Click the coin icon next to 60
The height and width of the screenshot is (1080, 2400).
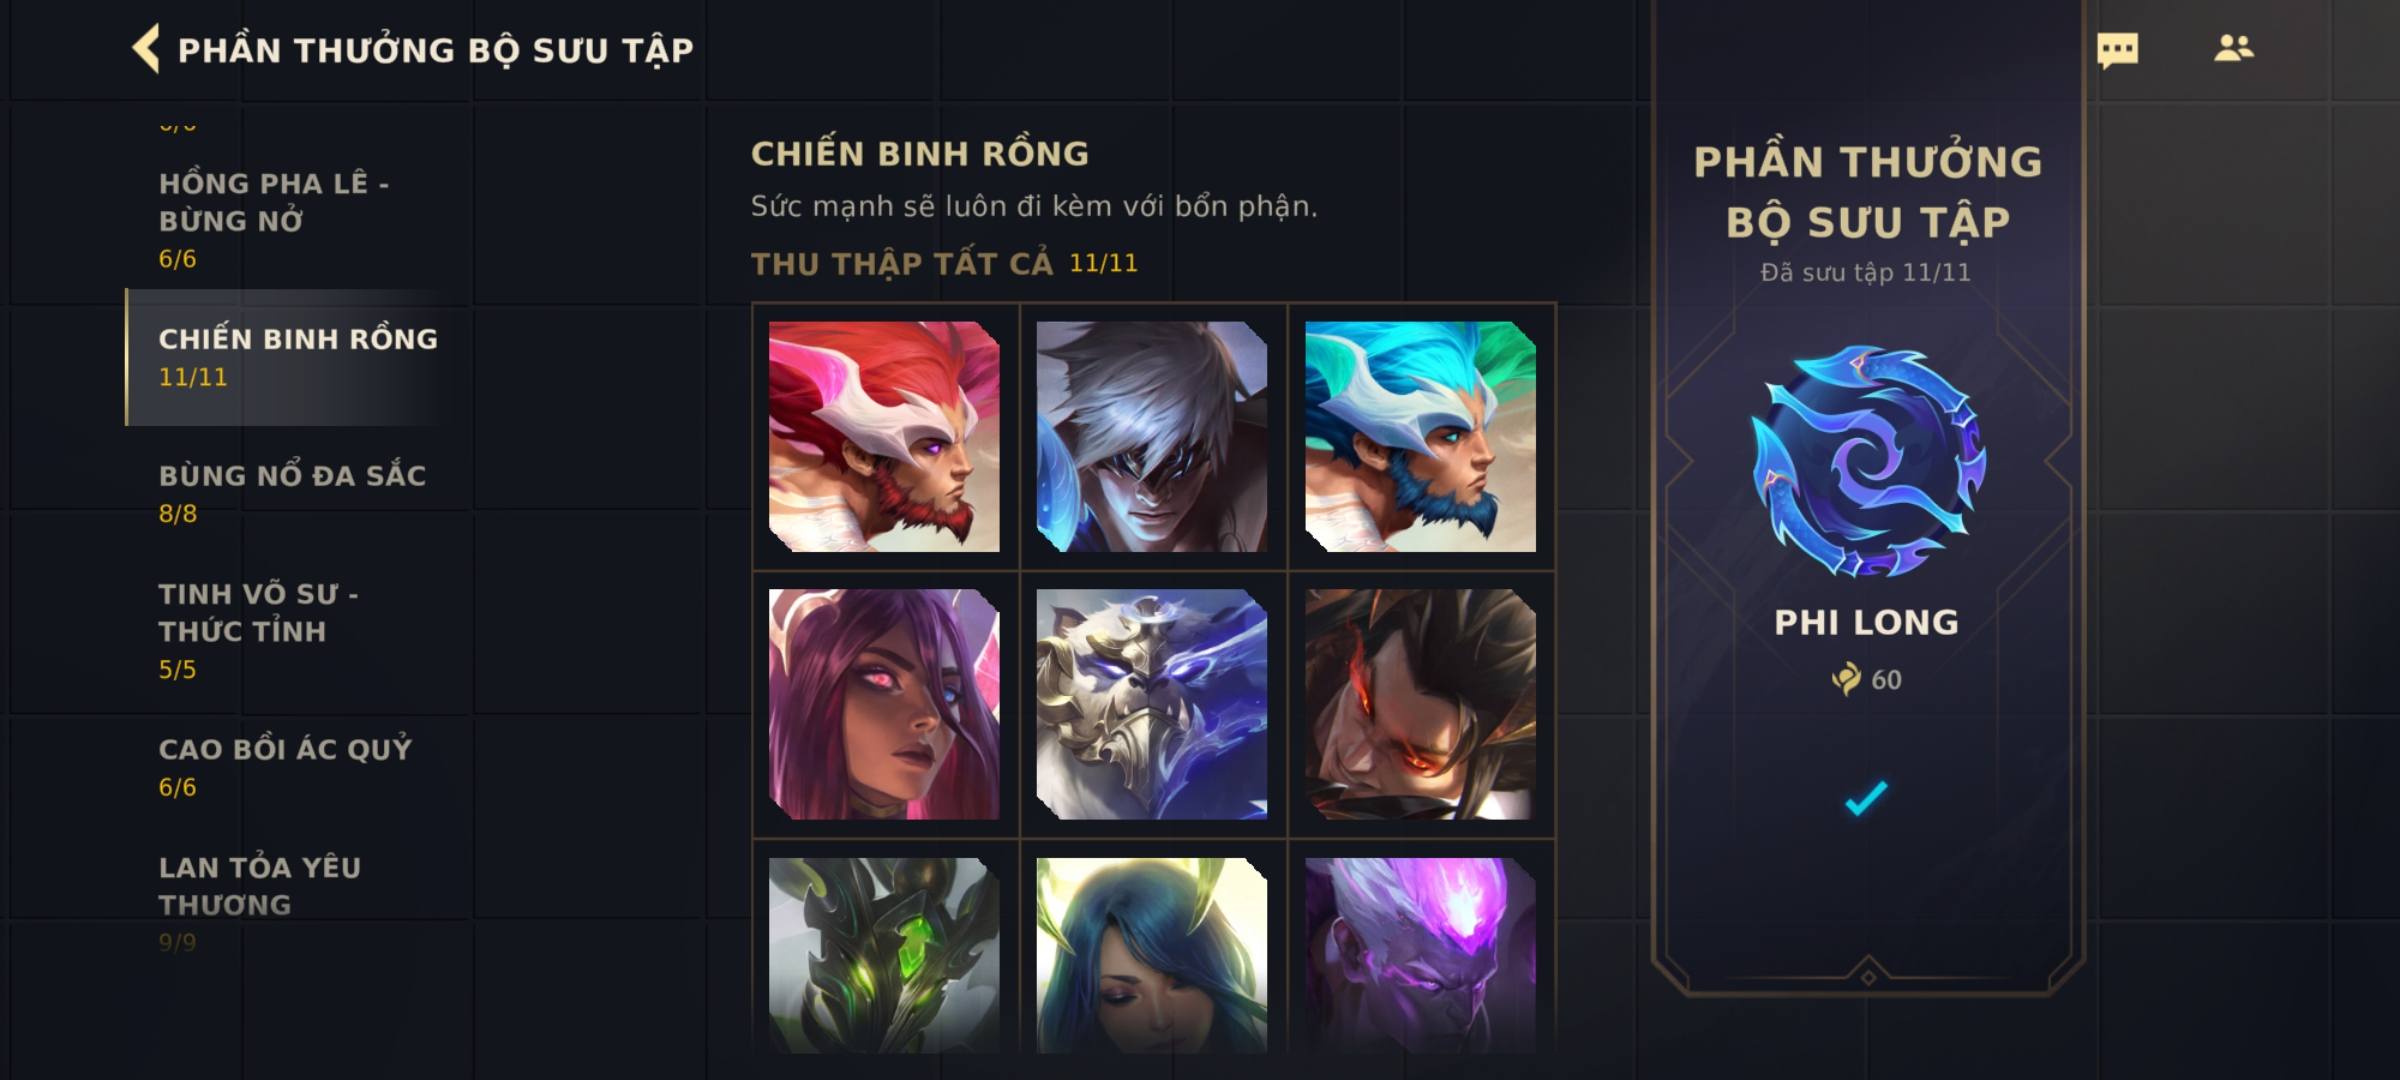click(1846, 679)
